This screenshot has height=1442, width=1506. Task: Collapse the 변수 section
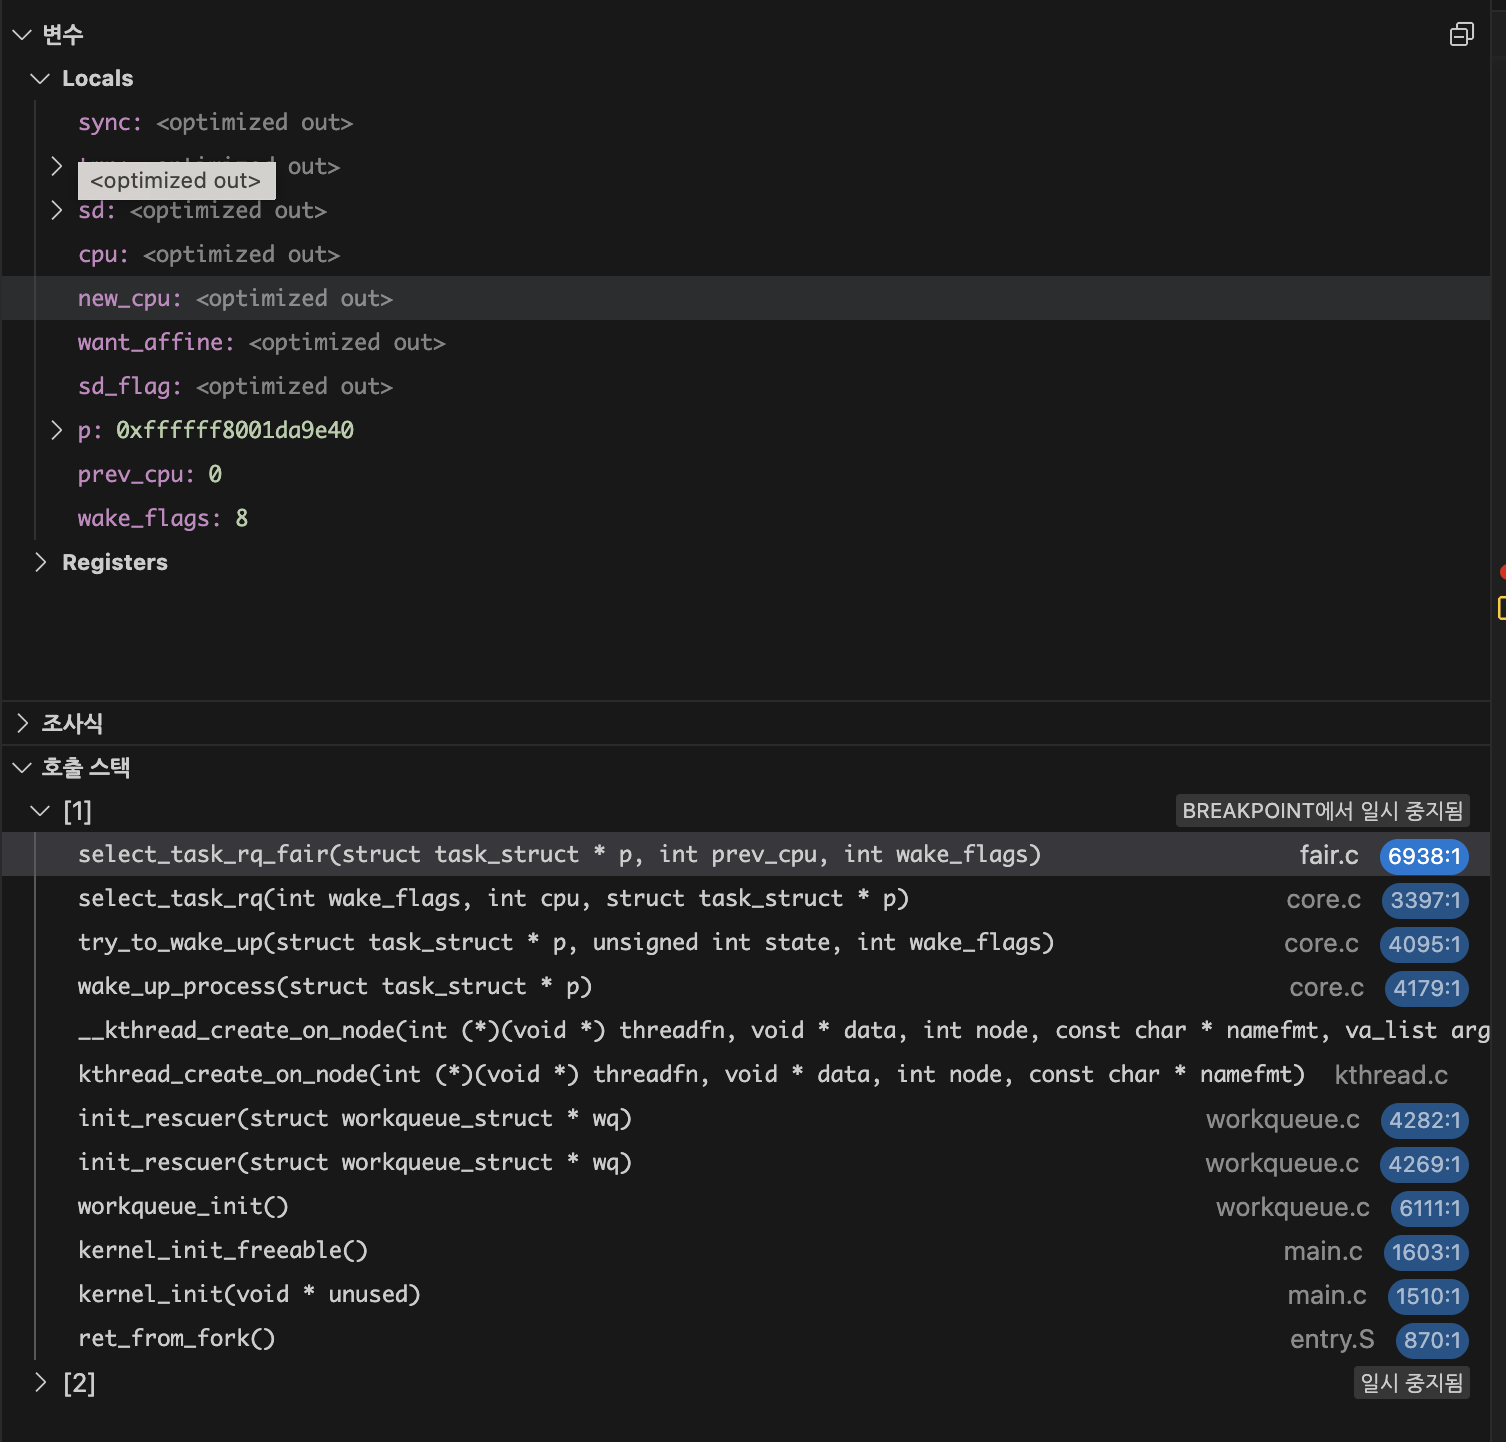click(x=22, y=35)
